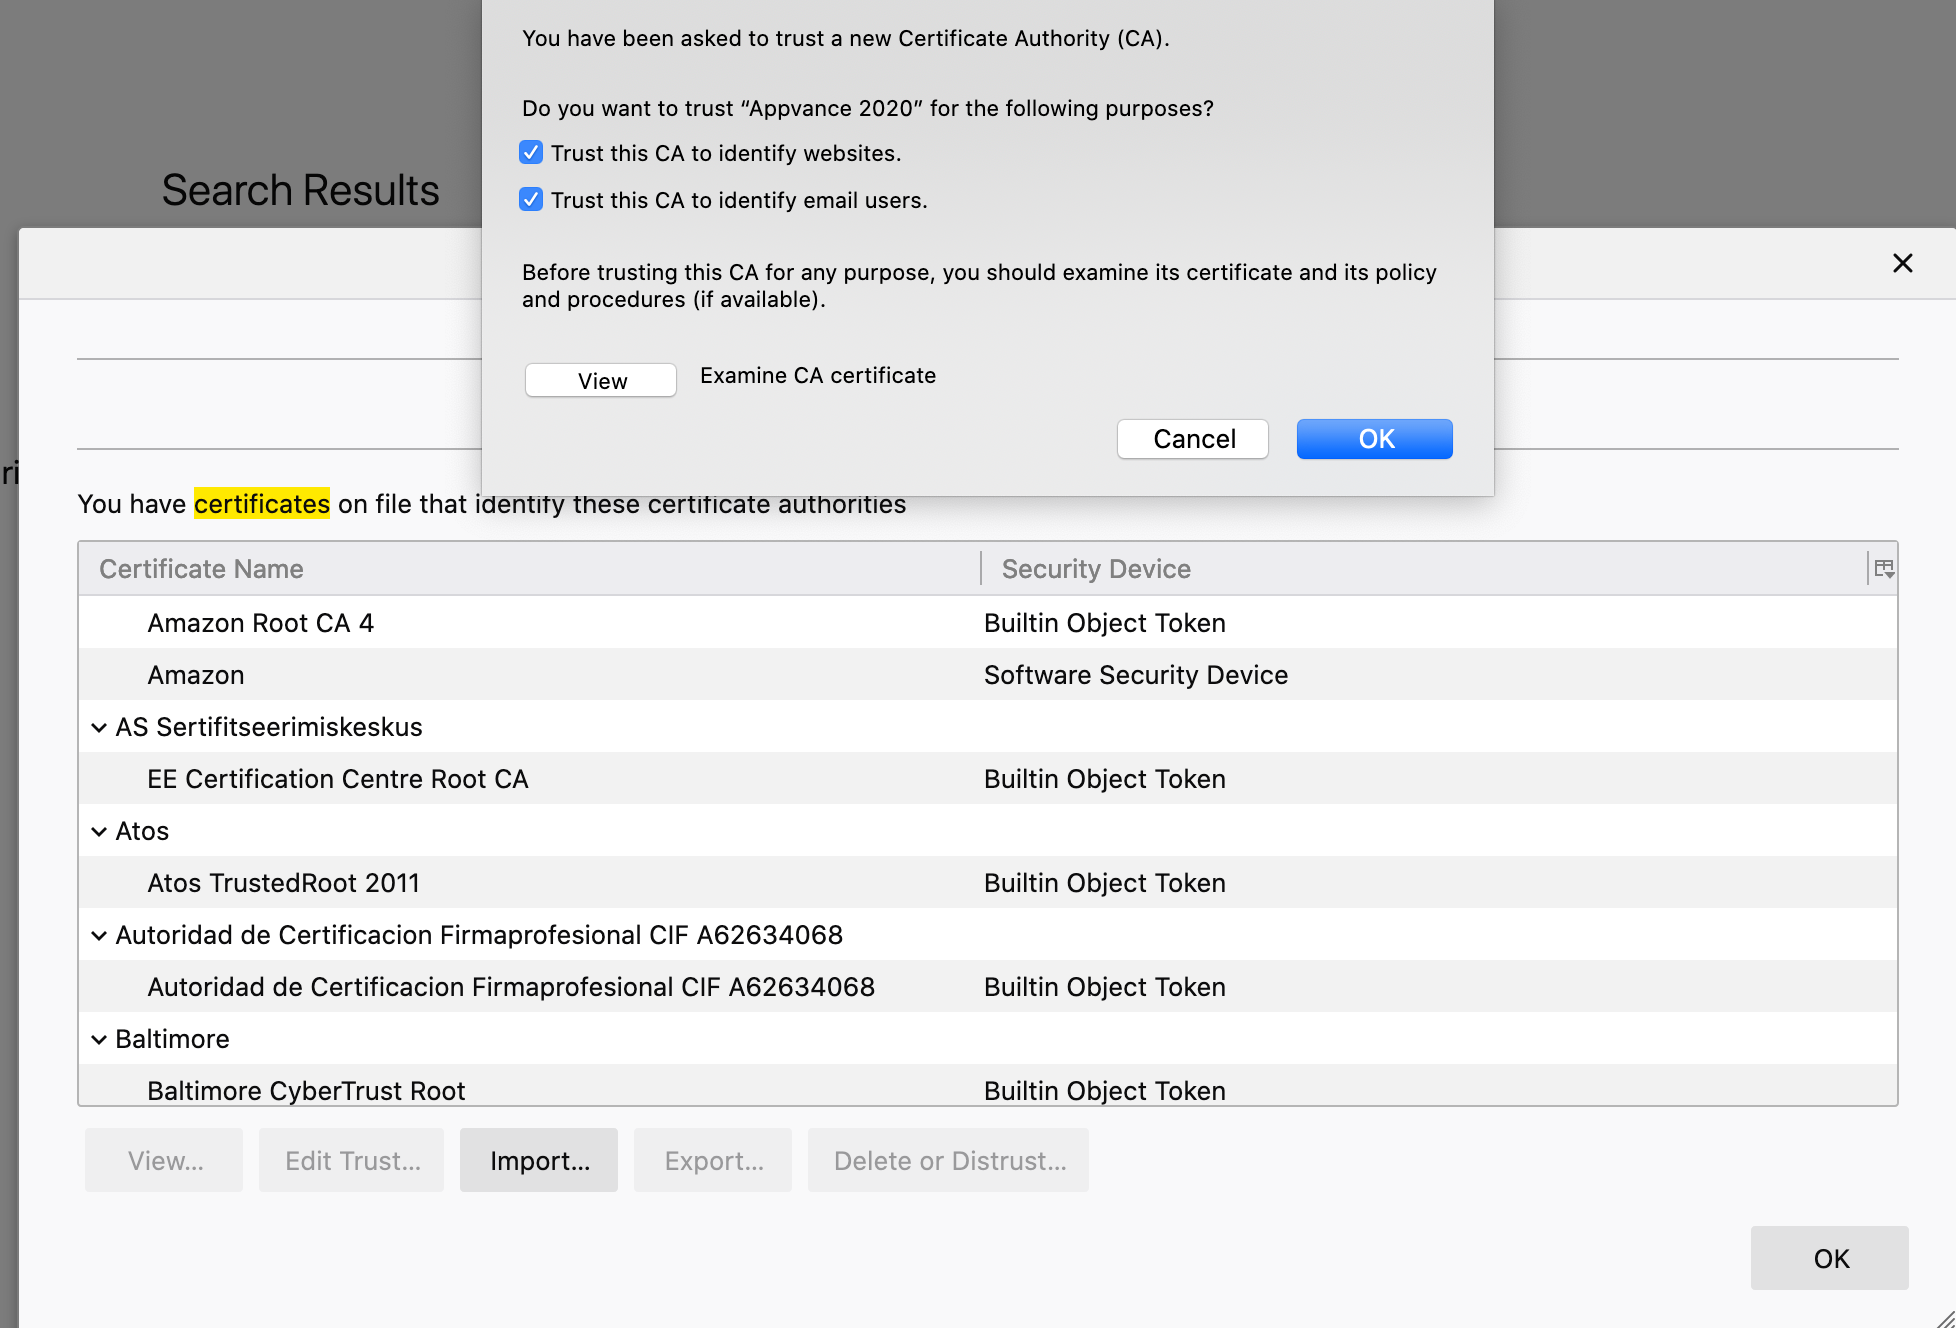Click Software Security Device cell for Amazon
1956x1328 pixels.
[x=1136, y=675]
